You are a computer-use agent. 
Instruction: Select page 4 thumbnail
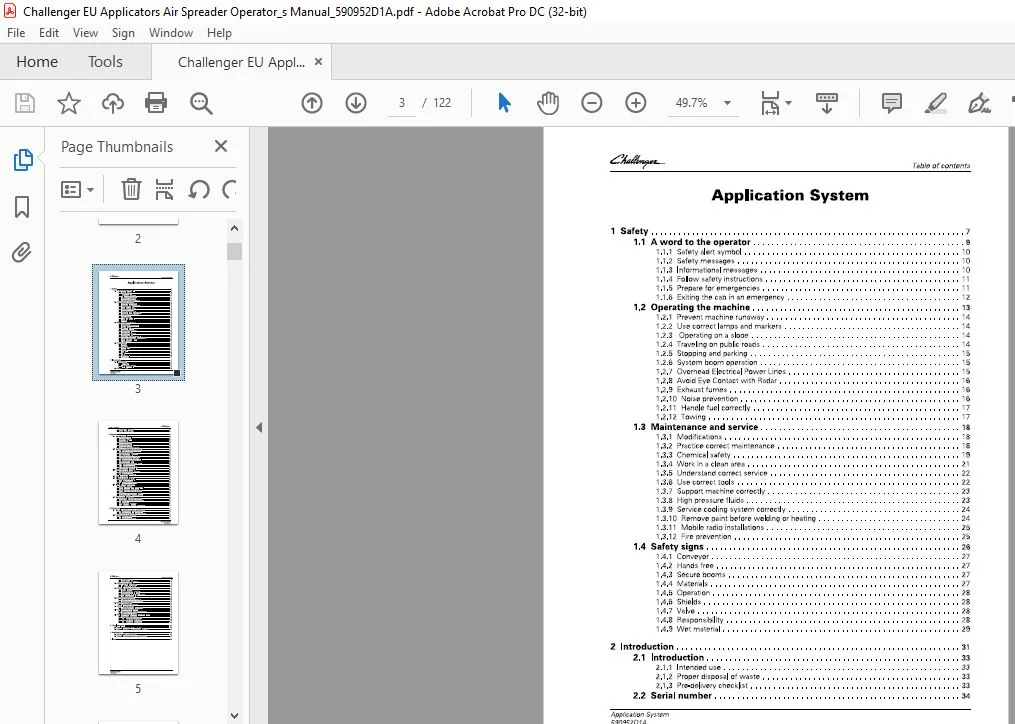tap(139, 472)
